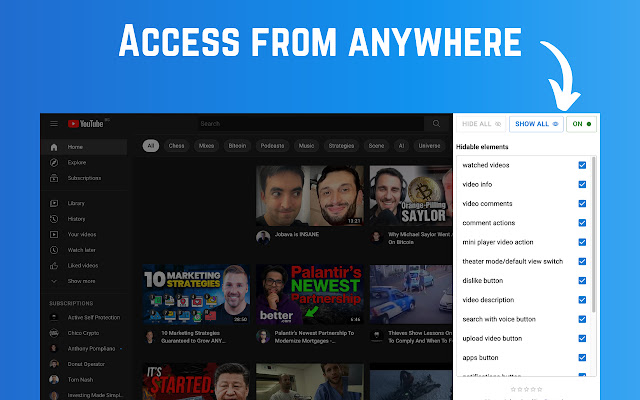The image size is (640, 400).
Task: Open the Orange-Pilling Saylor thumbnail
Action: (411, 196)
